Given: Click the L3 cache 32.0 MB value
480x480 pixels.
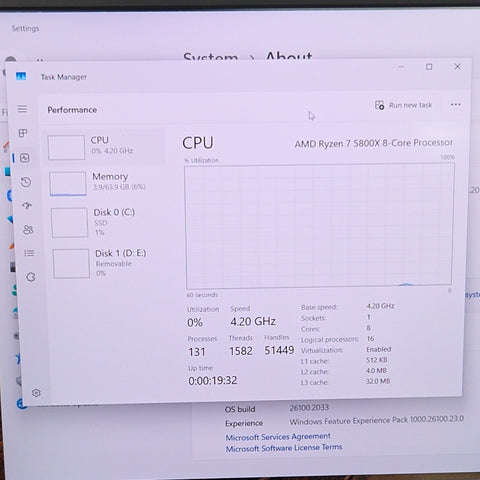Looking at the screenshot, I should [378, 381].
